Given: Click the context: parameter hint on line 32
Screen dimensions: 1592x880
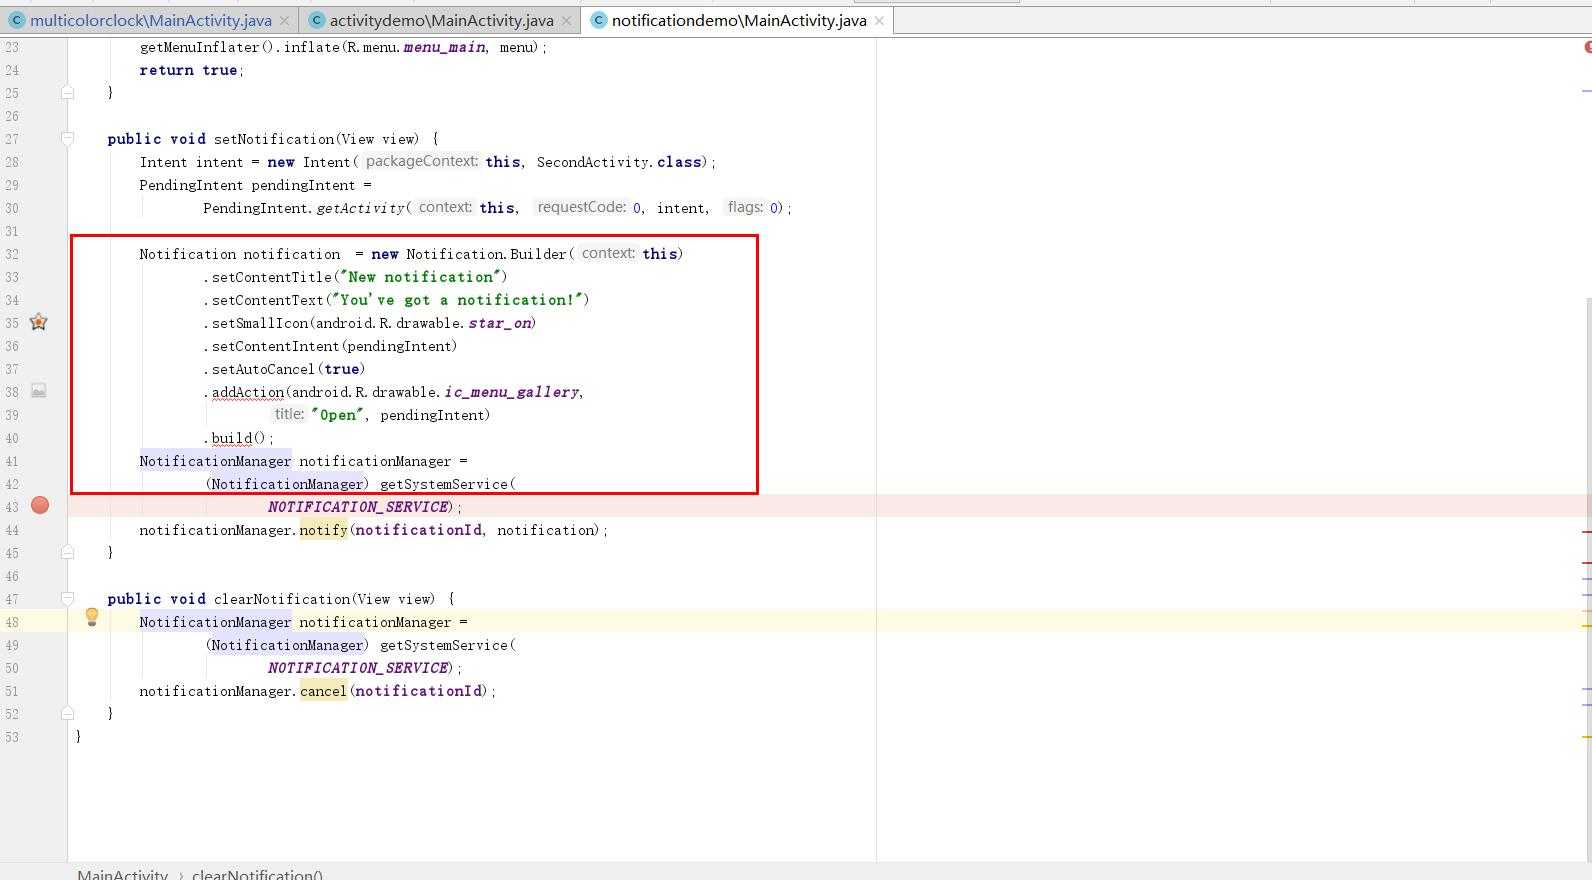Looking at the screenshot, I should tap(608, 253).
